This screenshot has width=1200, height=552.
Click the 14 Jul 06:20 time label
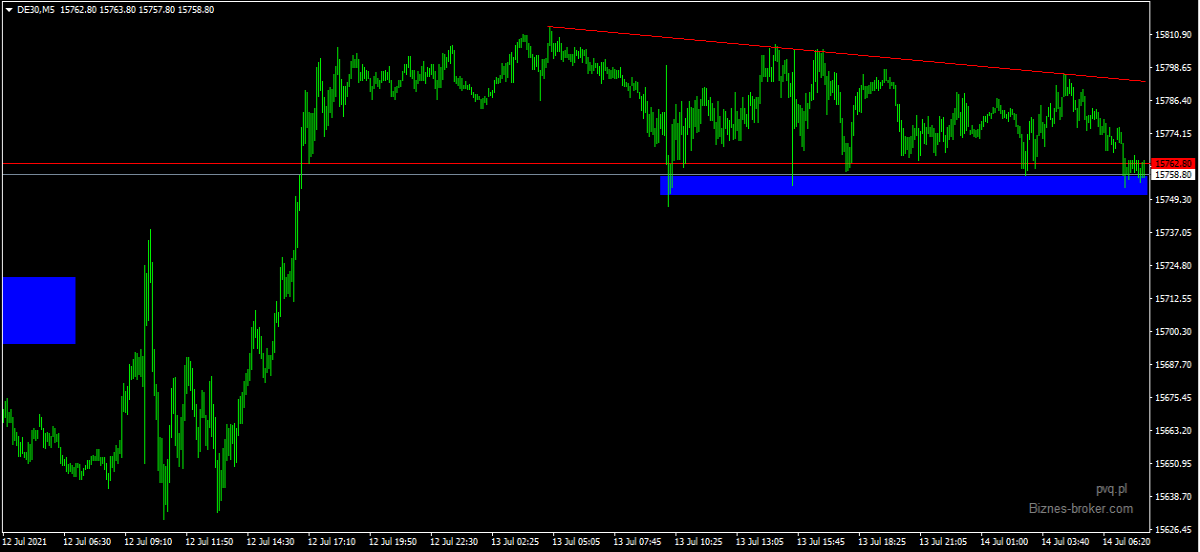[1126, 542]
